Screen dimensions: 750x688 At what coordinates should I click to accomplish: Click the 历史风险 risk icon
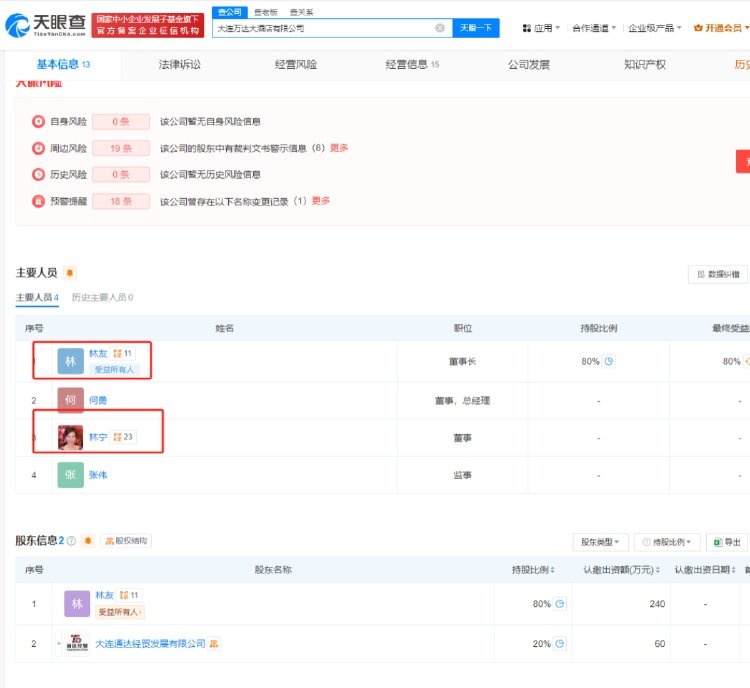(38, 175)
